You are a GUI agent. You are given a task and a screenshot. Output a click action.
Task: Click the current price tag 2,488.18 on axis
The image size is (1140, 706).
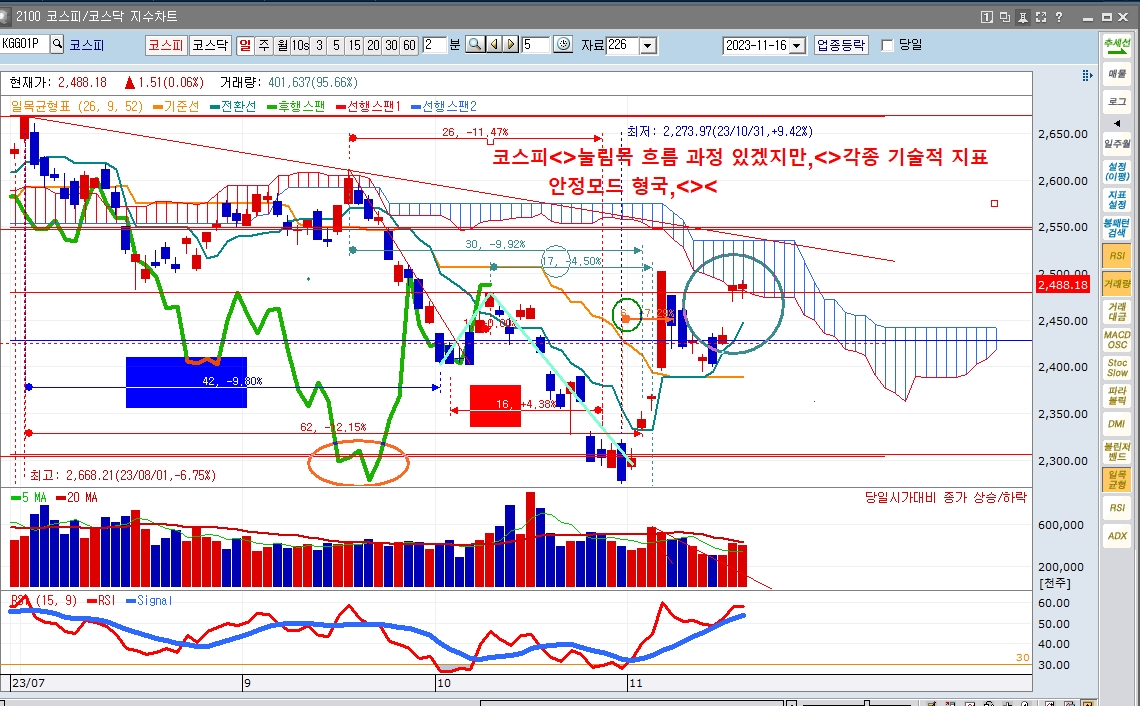click(x=1063, y=285)
